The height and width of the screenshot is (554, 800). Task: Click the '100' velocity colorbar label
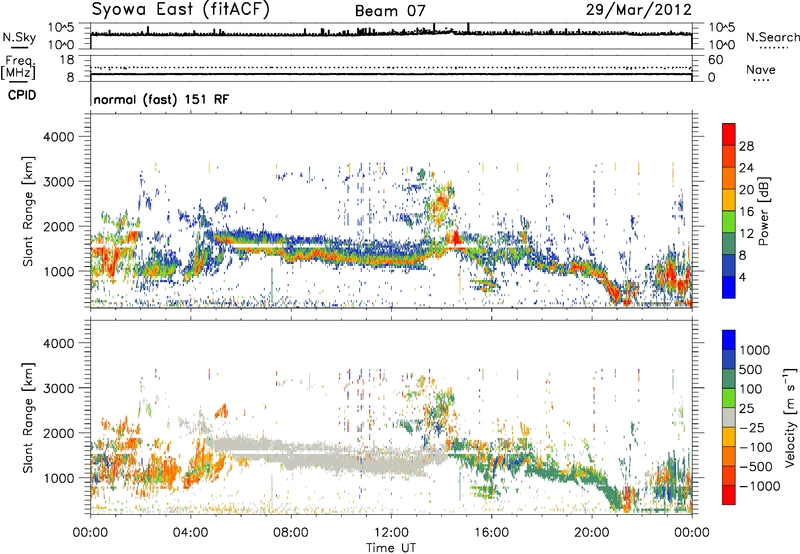coord(751,389)
